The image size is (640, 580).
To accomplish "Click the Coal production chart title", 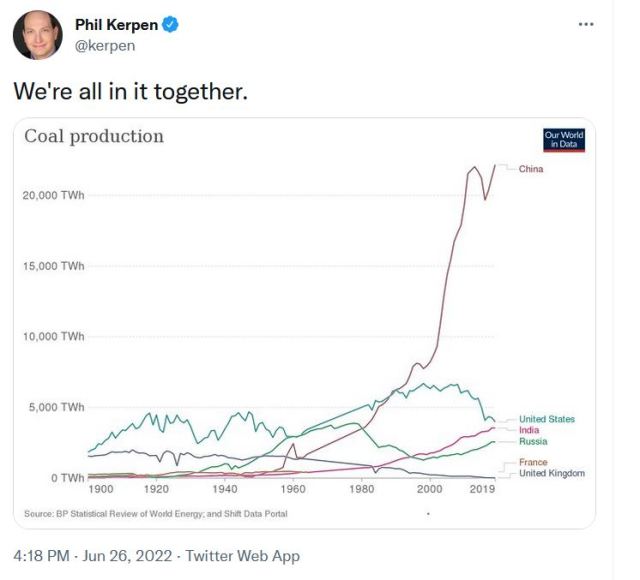I will pyautogui.click(x=93, y=136).
